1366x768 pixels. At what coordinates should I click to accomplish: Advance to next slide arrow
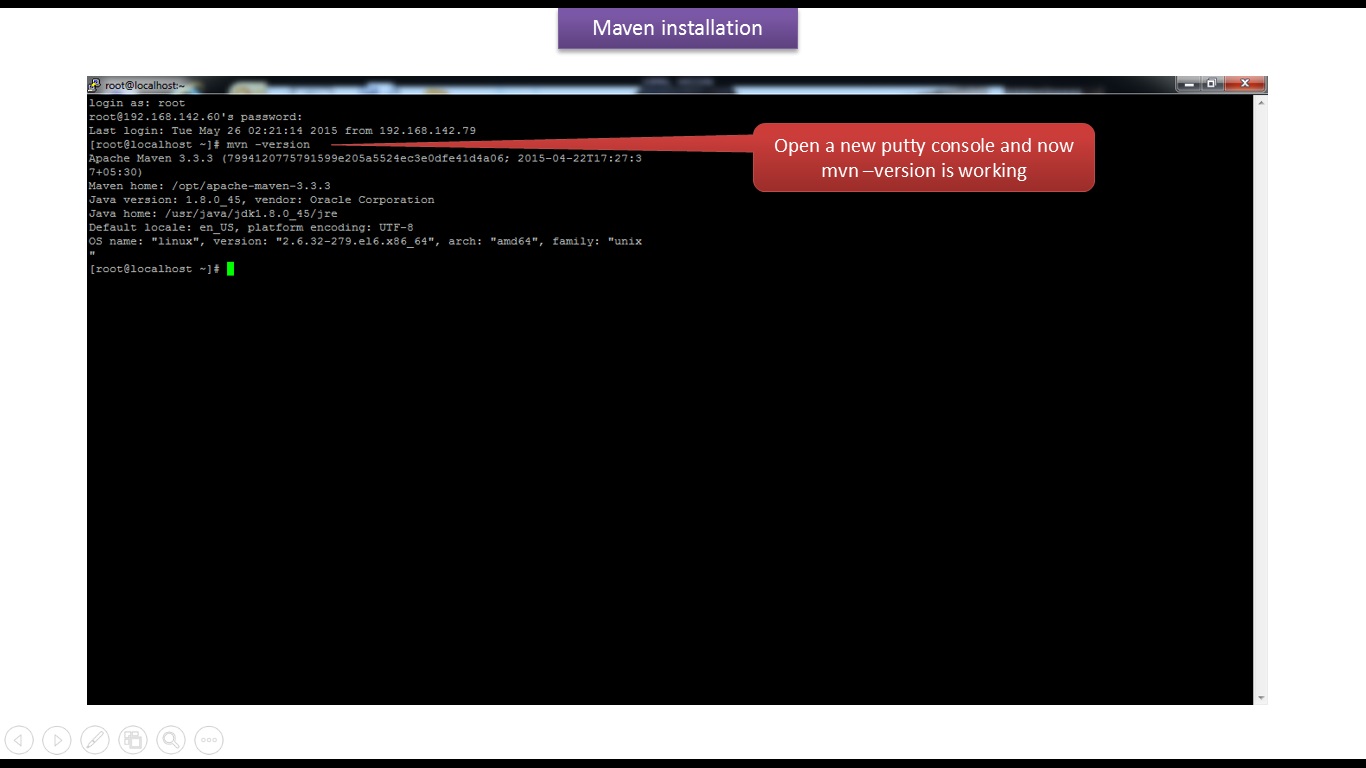pos(57,740)
